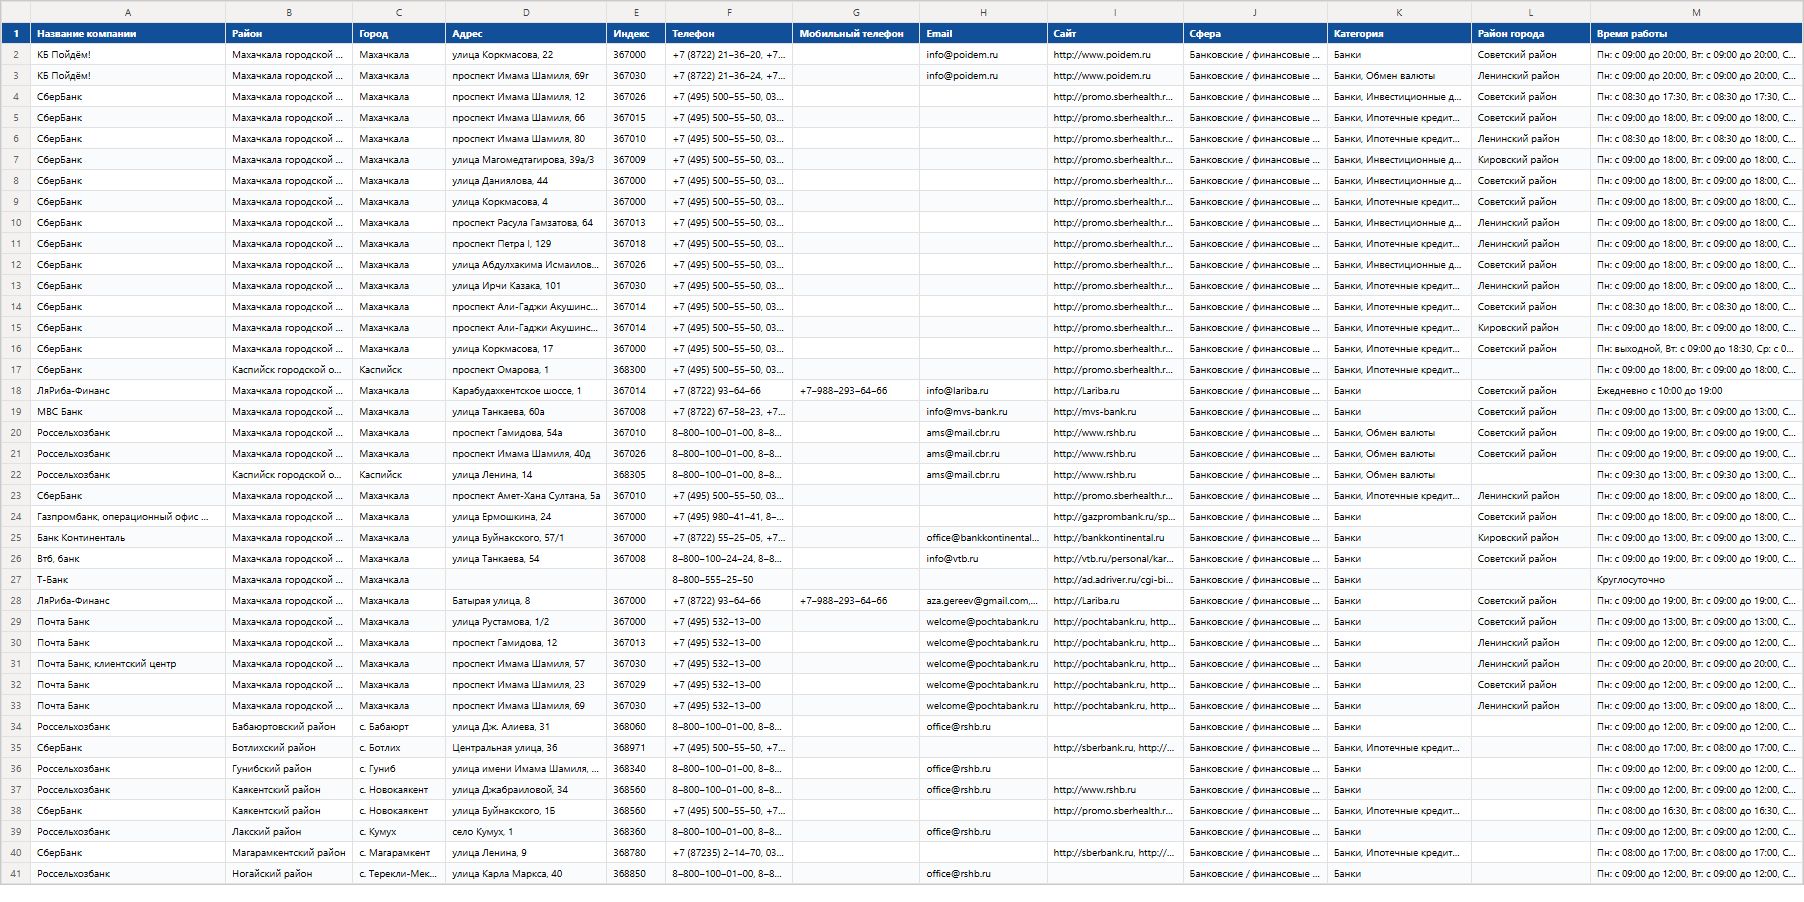Click the 'Банк Континенталь' company cell
This screenshot has width=1804, height=902.
pos(128,538)
